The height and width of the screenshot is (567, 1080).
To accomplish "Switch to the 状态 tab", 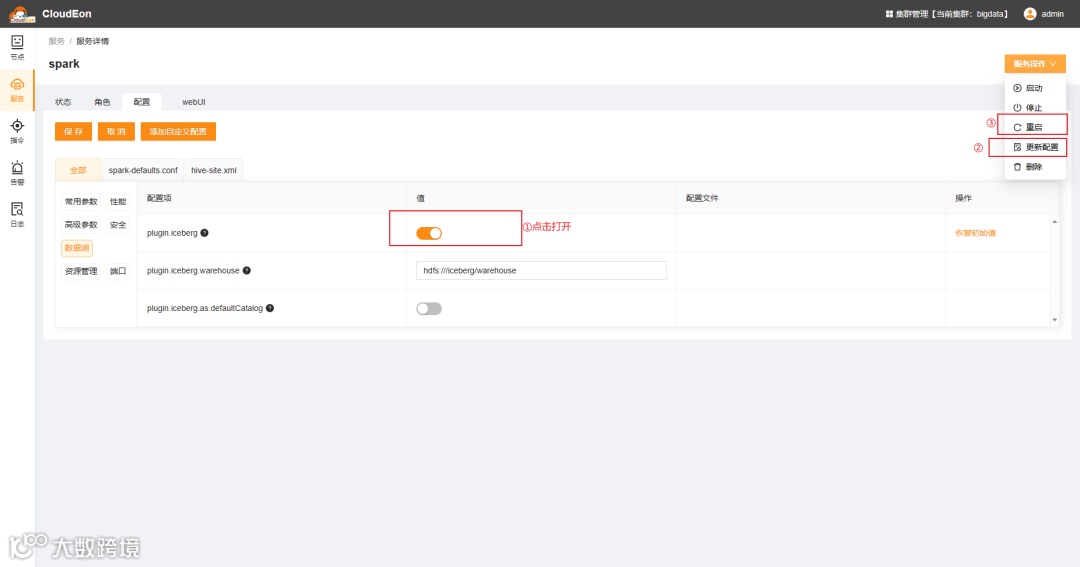I will coord(63,102).
